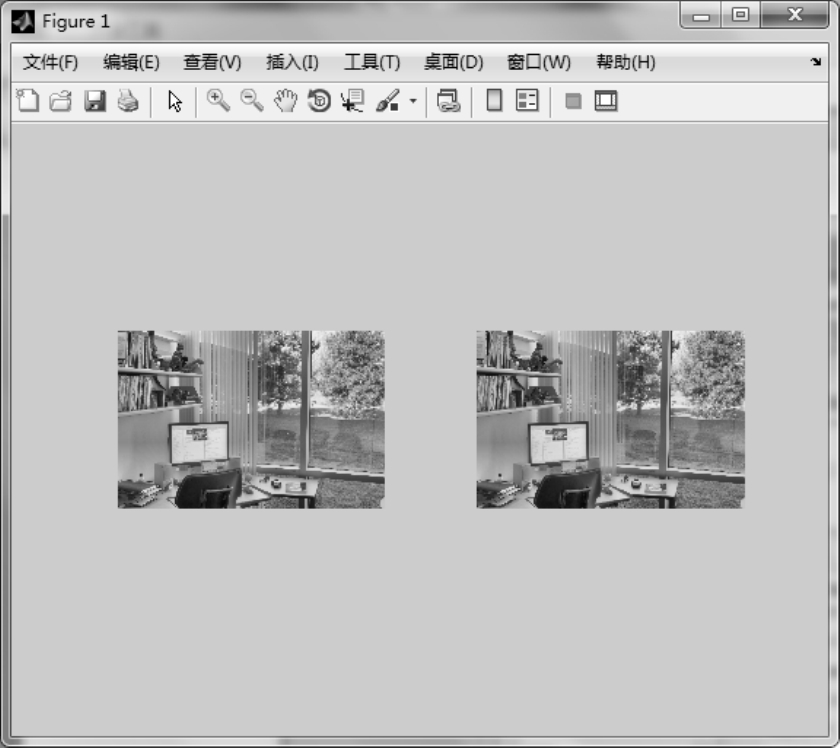Open the 查看(V) menu
The image size is (840, 748).
pos(212,62)
